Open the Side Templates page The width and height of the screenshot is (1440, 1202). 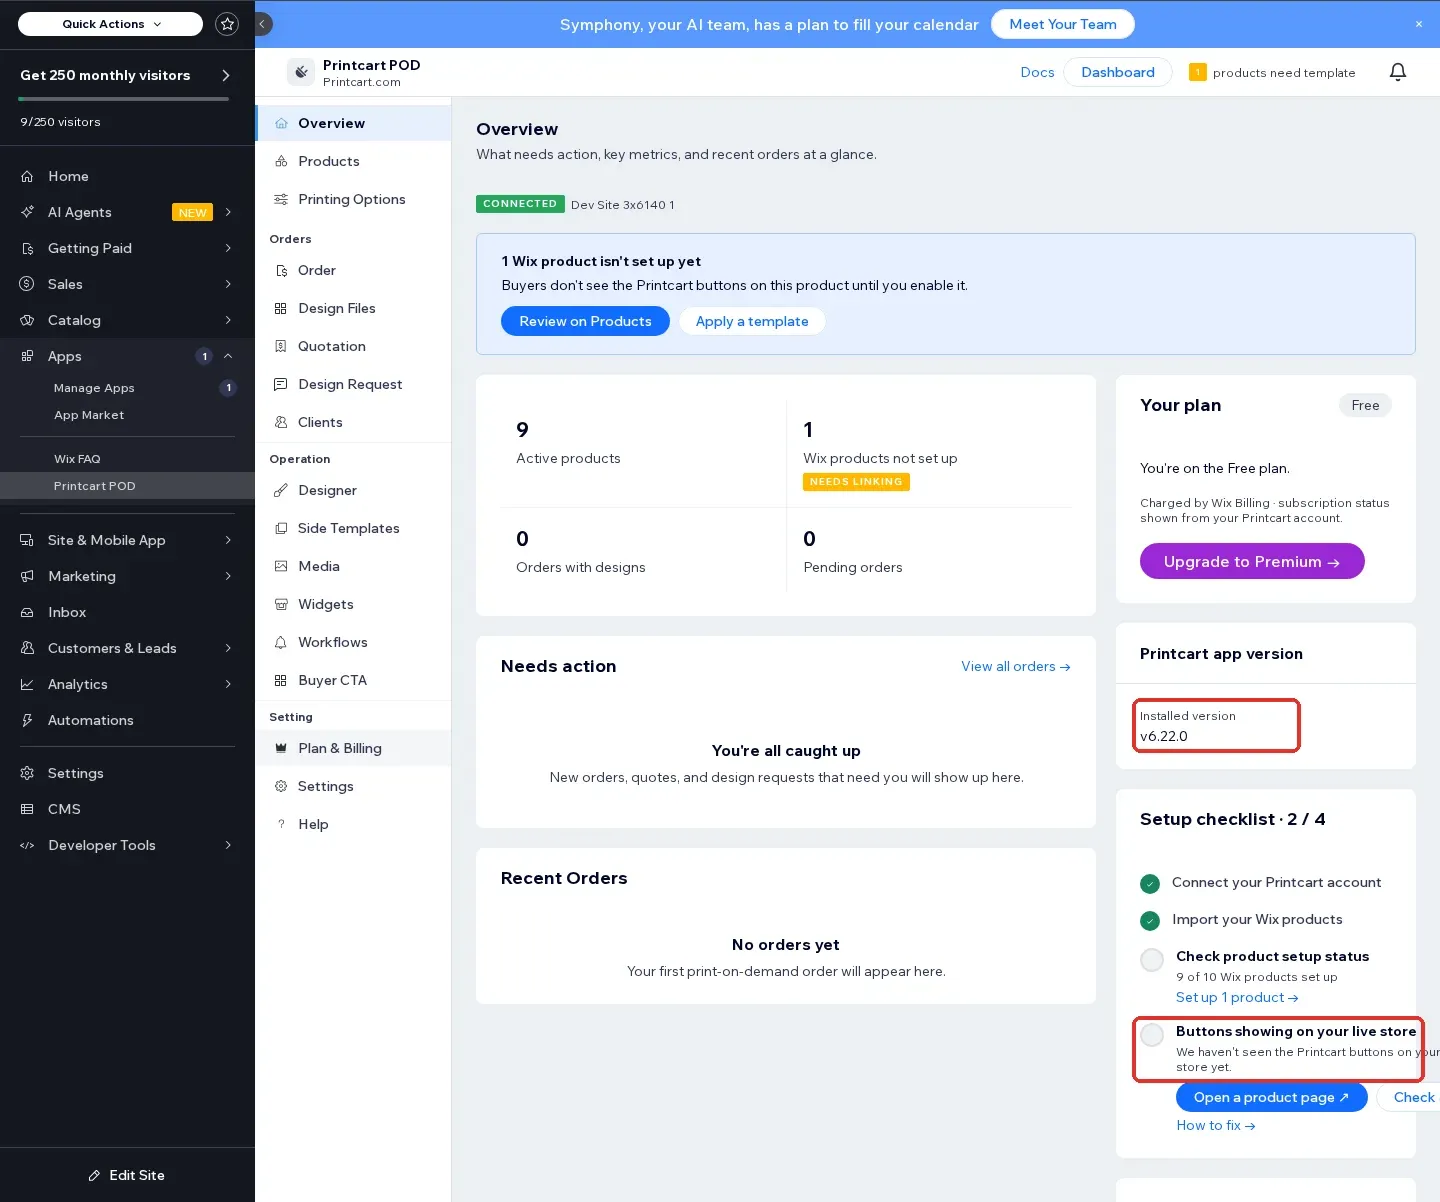[x=353, y=528]
